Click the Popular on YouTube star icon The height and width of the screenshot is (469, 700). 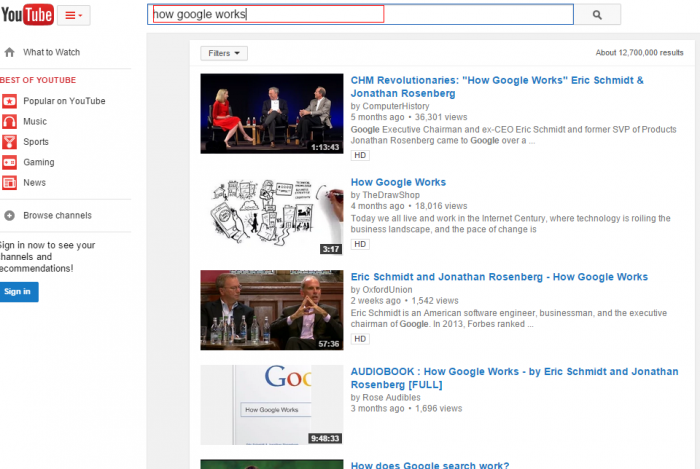(x=9, y=101)
